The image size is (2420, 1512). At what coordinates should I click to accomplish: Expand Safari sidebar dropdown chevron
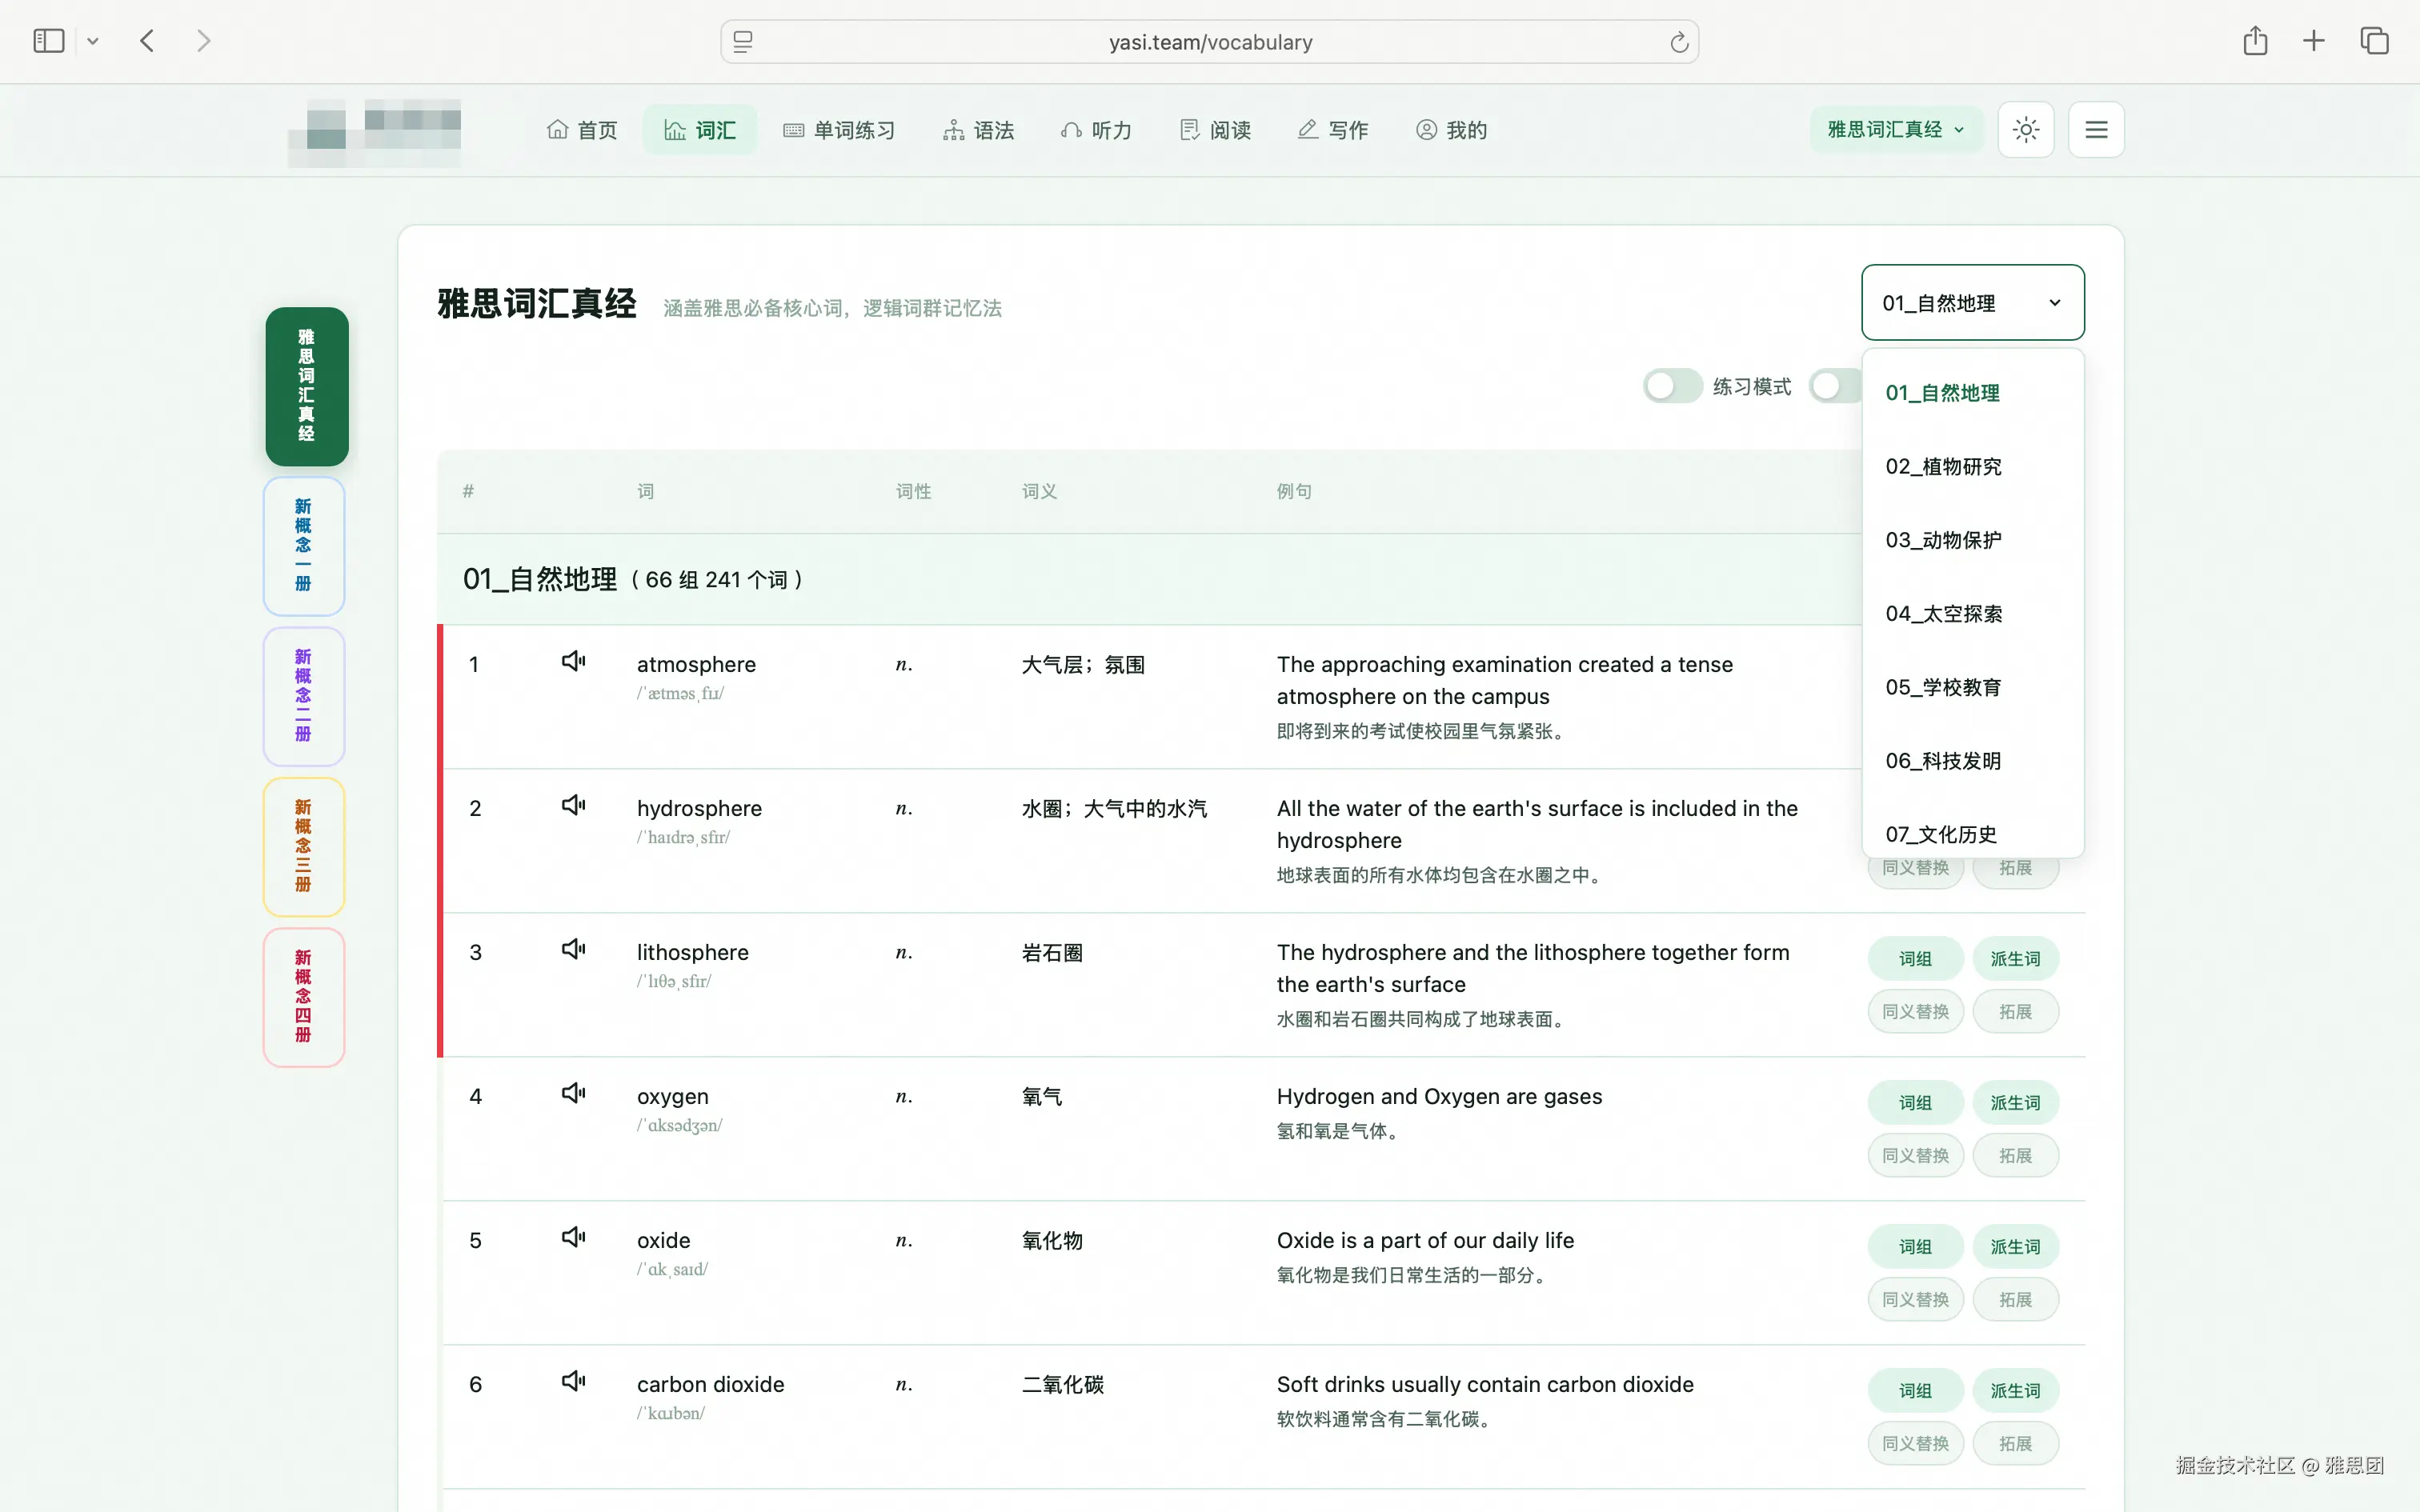tap(93, 42)
